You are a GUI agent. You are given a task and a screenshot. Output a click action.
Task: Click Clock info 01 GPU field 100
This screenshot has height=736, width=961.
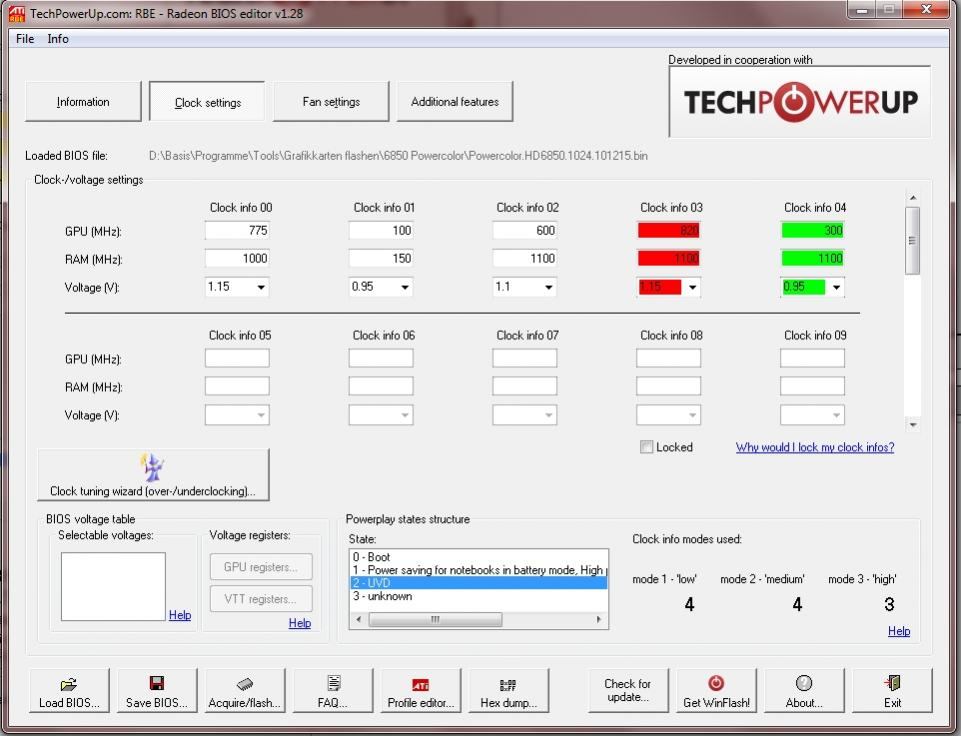[381, 230]
